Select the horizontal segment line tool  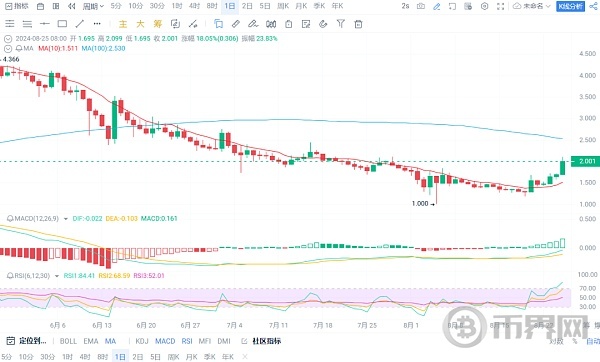(x=45, y=24)
